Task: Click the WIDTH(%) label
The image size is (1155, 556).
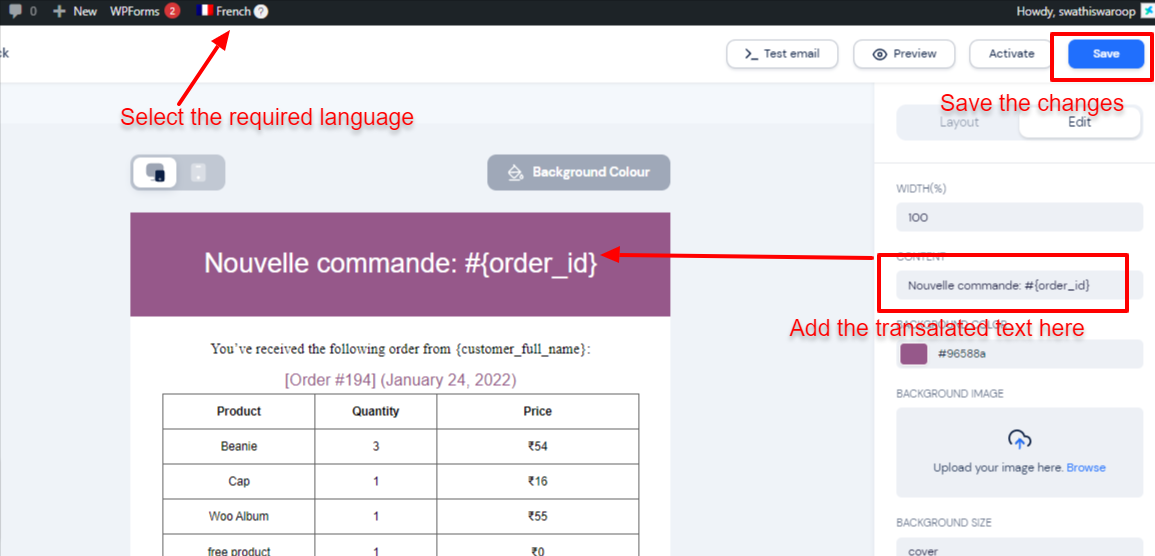Action: point(921,189)
